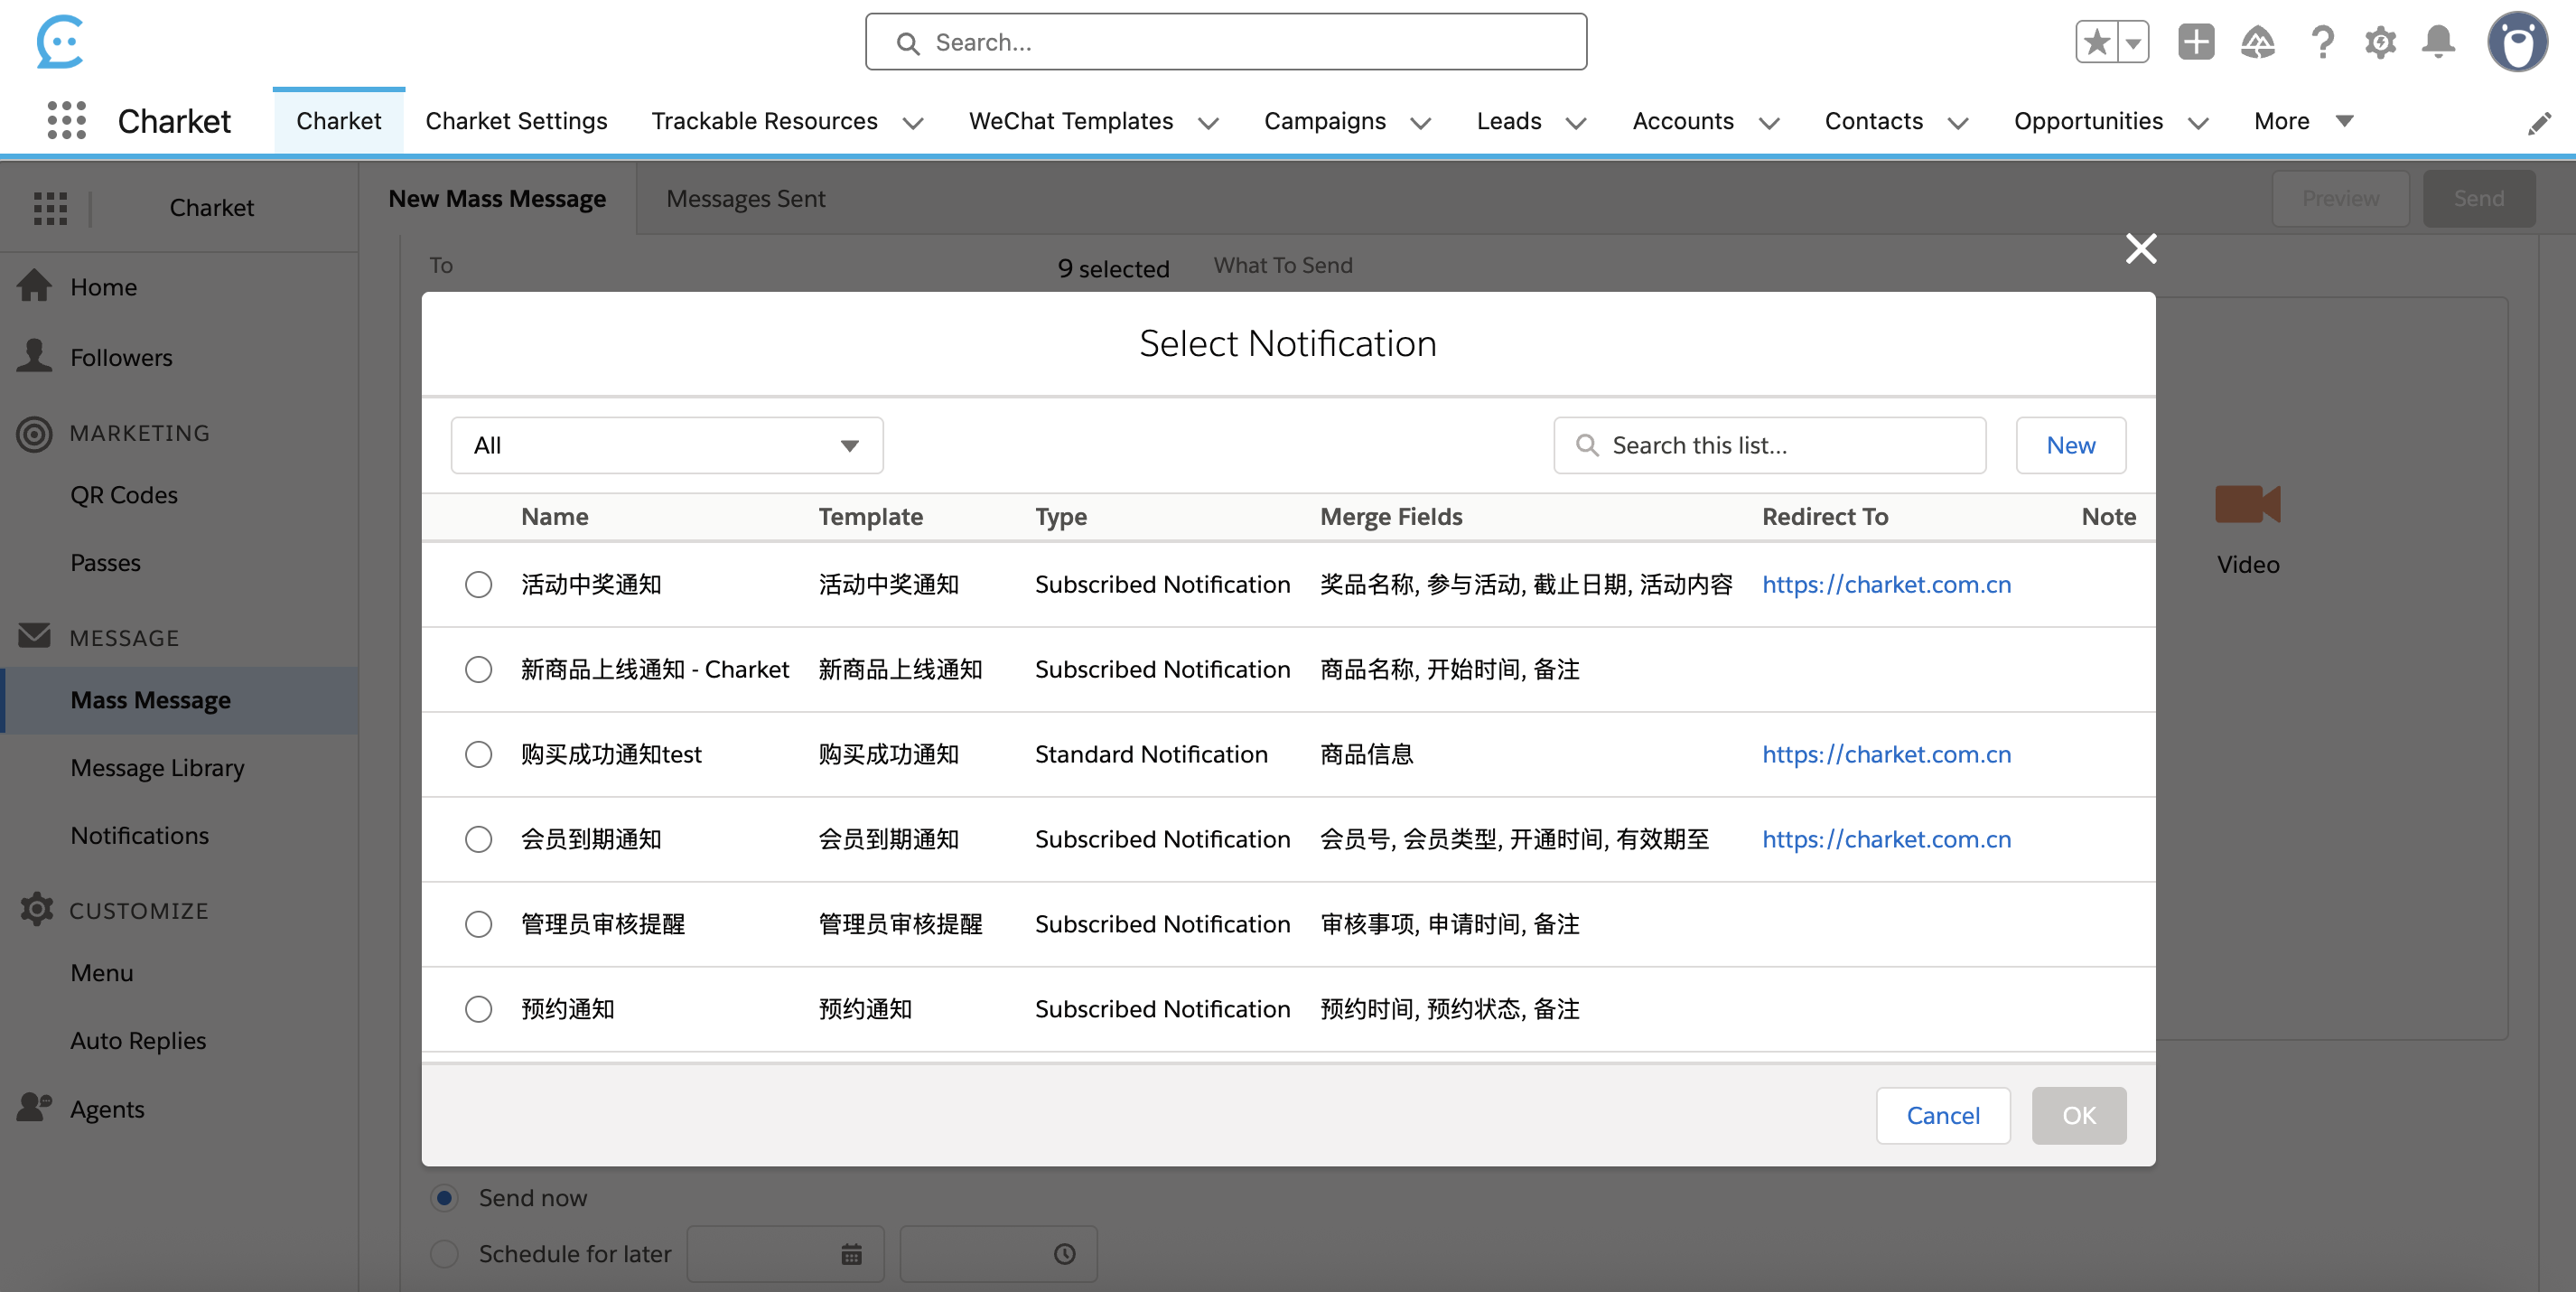Screen dimensions: 2576x1292
Task: Open the help question mark icon
Action: [x=2322, y=42]
